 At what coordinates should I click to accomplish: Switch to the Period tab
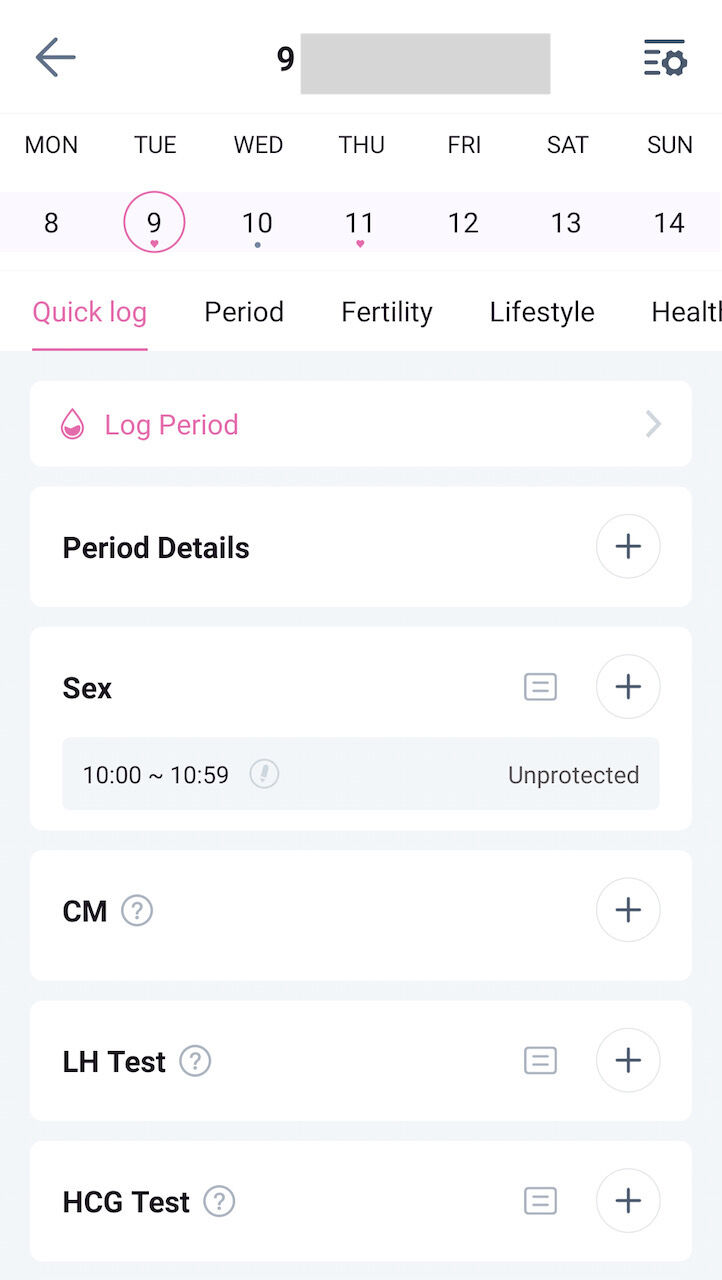pyautogui.click(x=244, y=312)
